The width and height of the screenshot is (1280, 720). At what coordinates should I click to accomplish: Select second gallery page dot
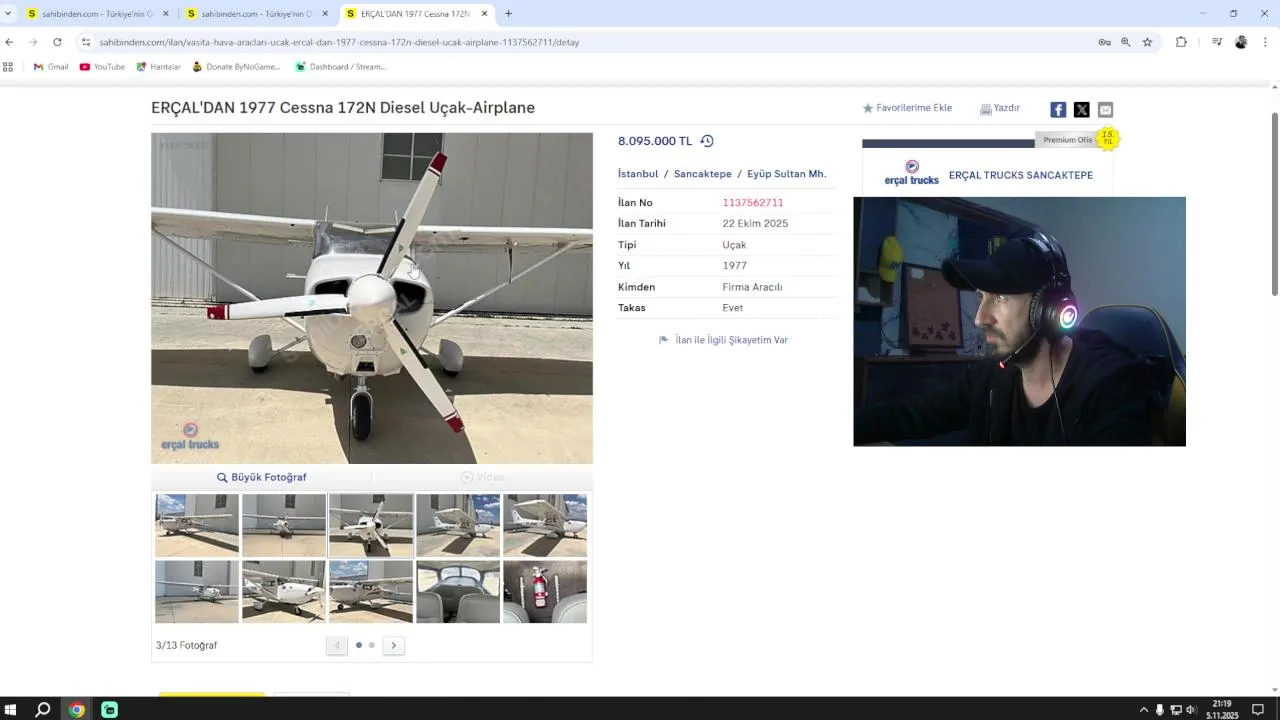click(372, 645)
